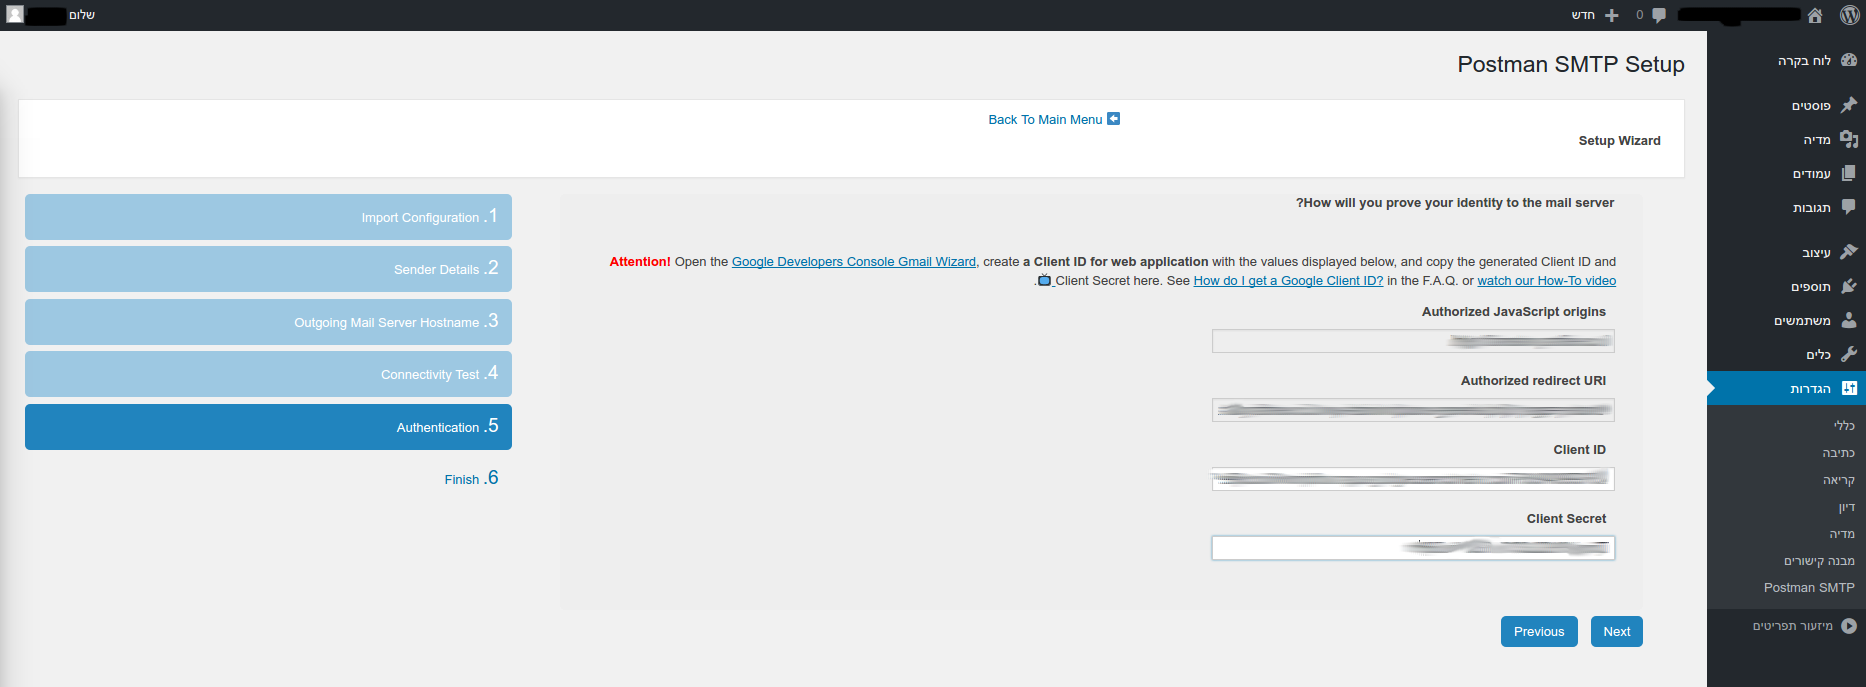Focus the Client Secret input field
This screenshot has width=1866, height=687.
(1412, 548)
